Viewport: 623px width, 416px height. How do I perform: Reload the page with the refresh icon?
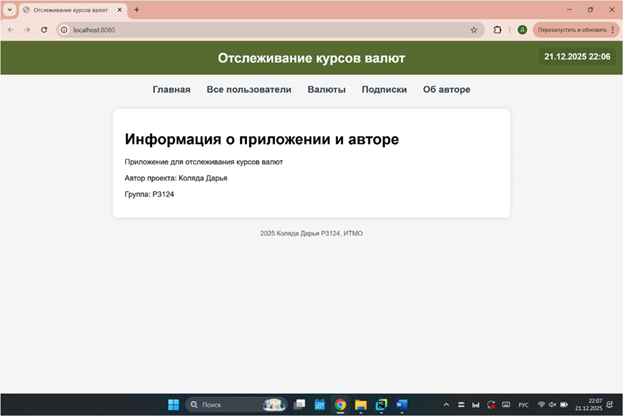[44, 30]
